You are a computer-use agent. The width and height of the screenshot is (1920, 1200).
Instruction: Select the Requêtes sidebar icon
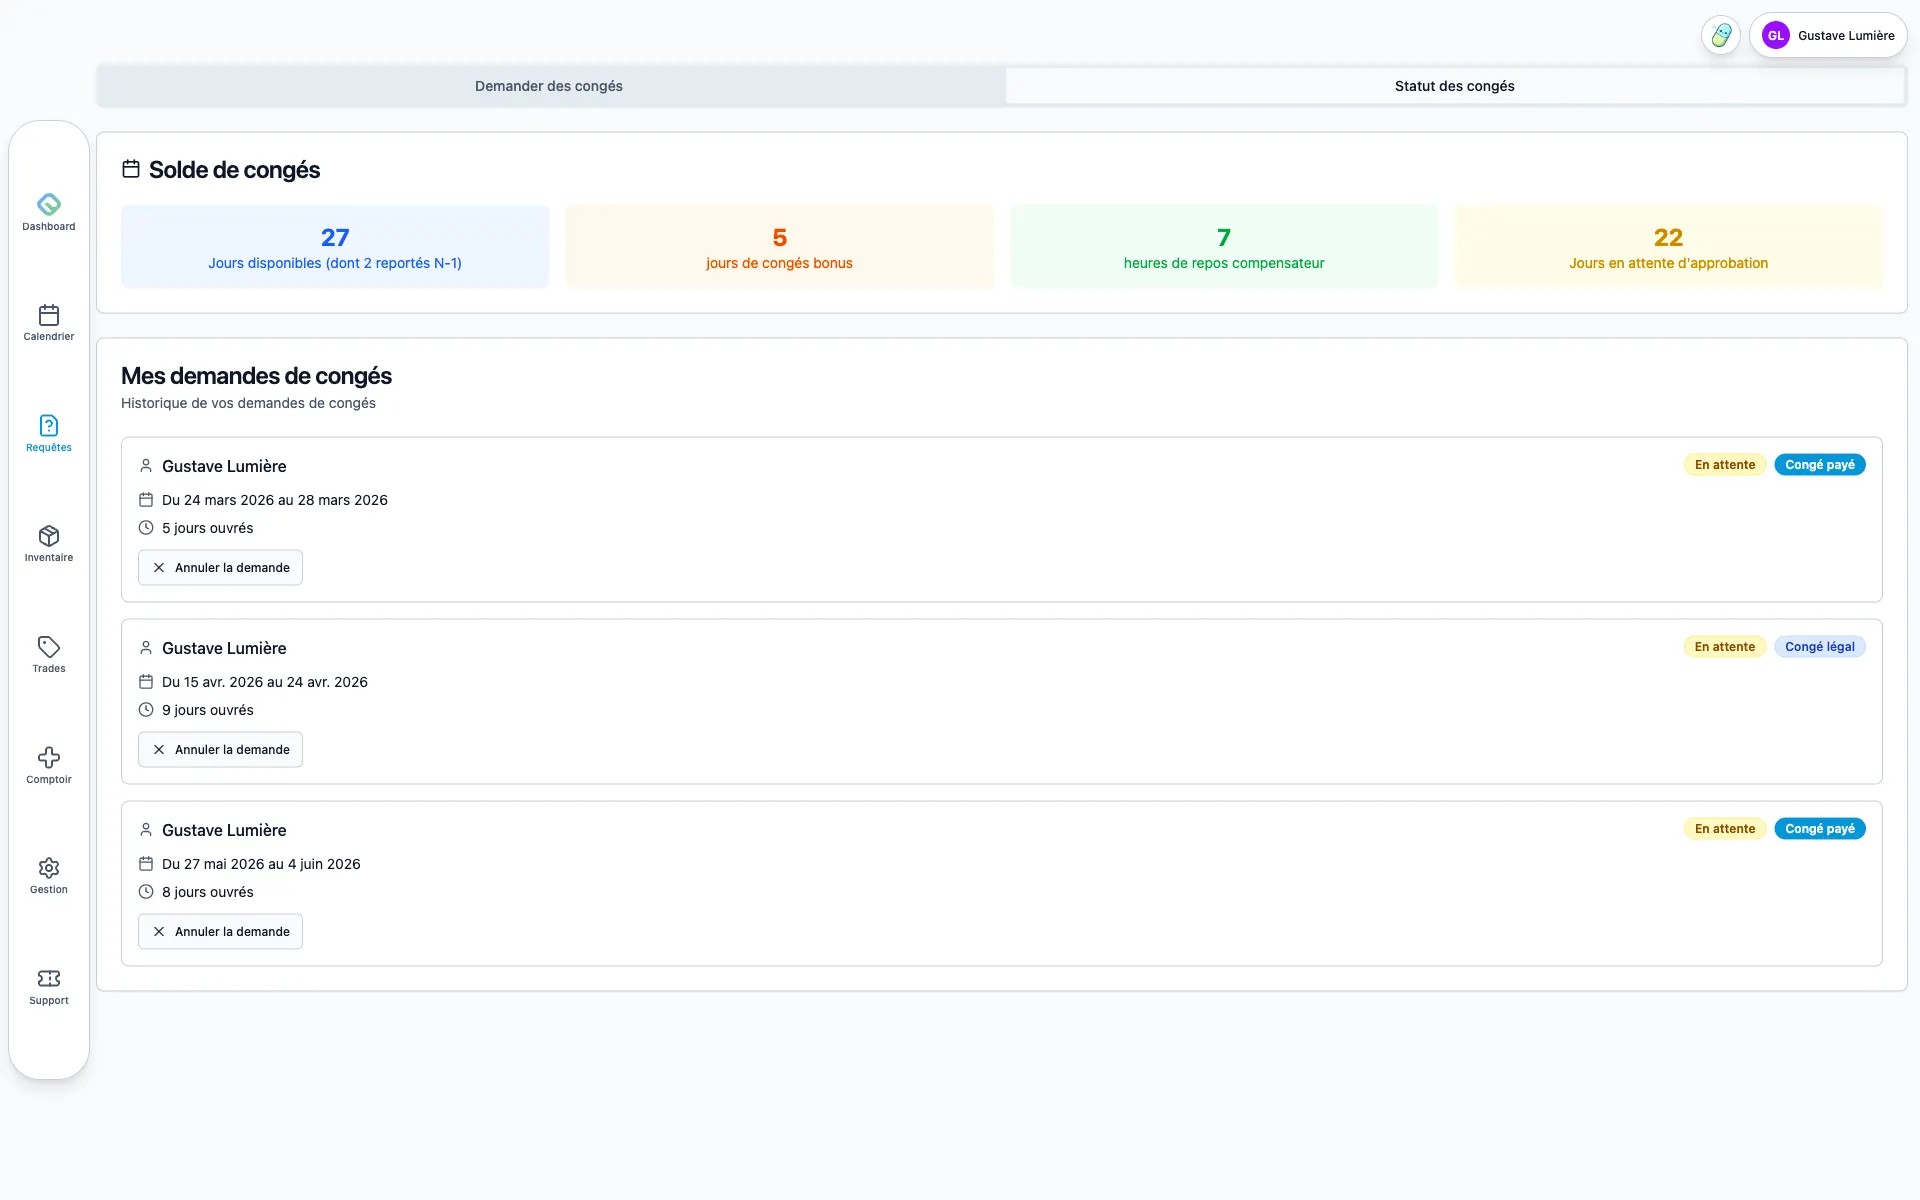[49, 433]
